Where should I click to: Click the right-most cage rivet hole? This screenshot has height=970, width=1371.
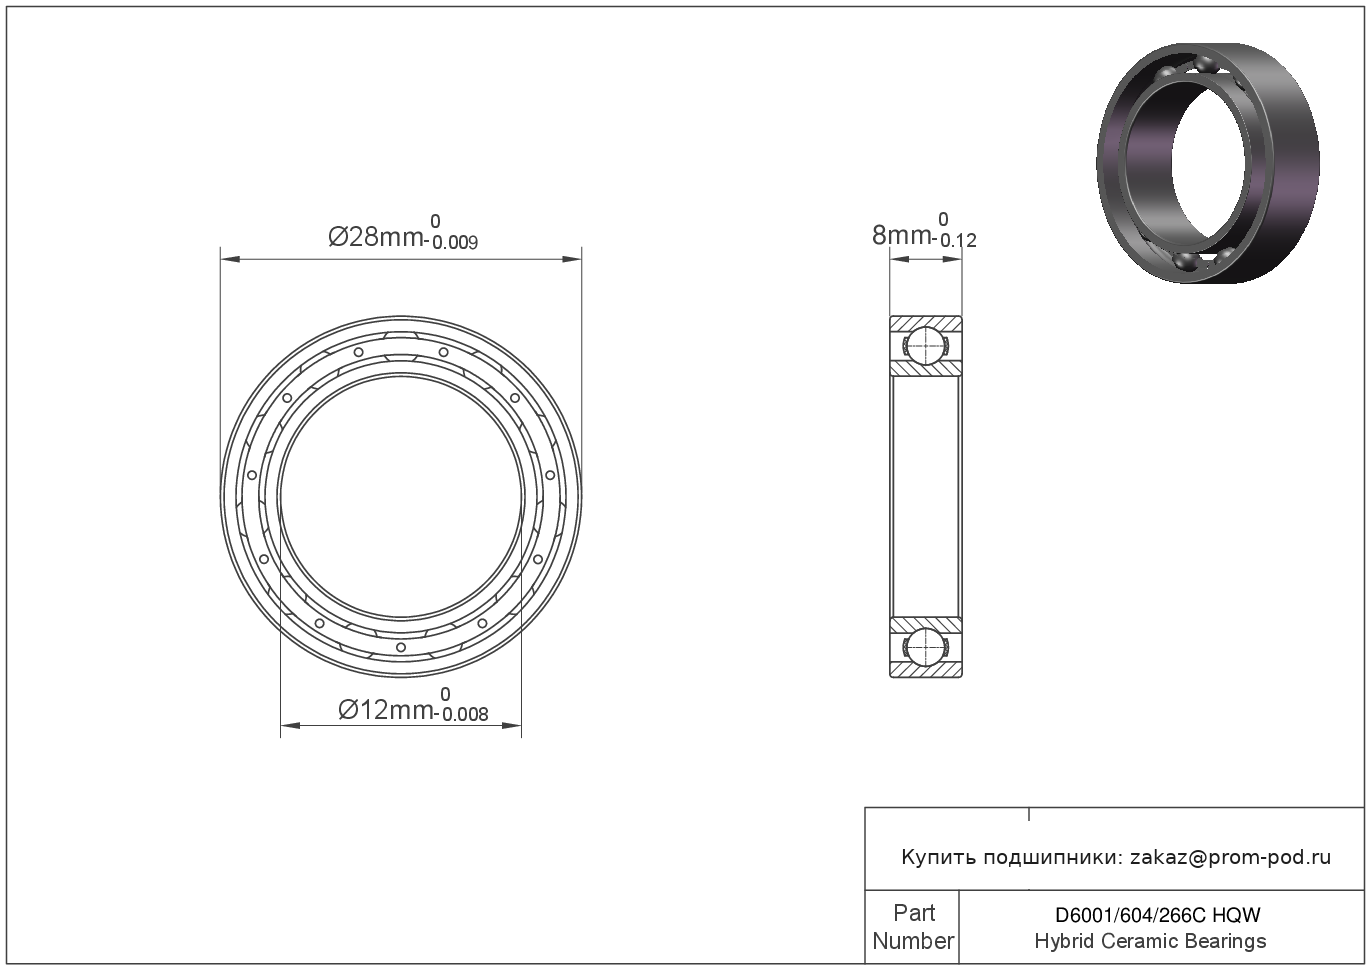(x=550, y=475)
